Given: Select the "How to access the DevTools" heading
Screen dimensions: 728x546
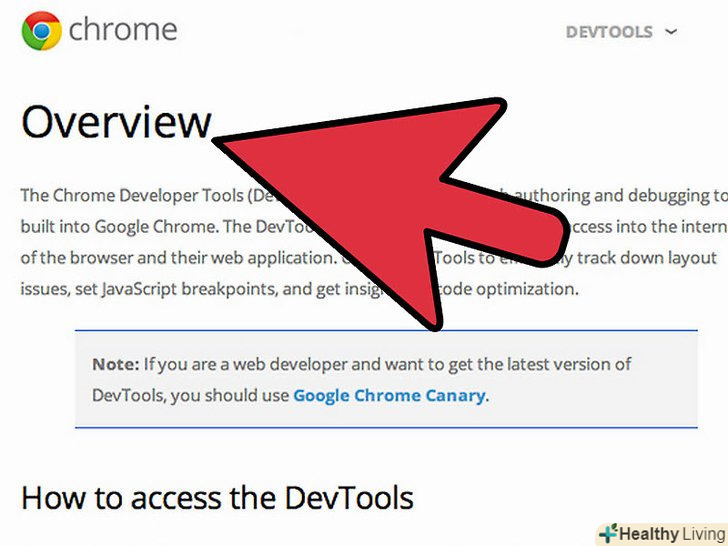Looking at the screenshot, I should (x=217, y=497).
